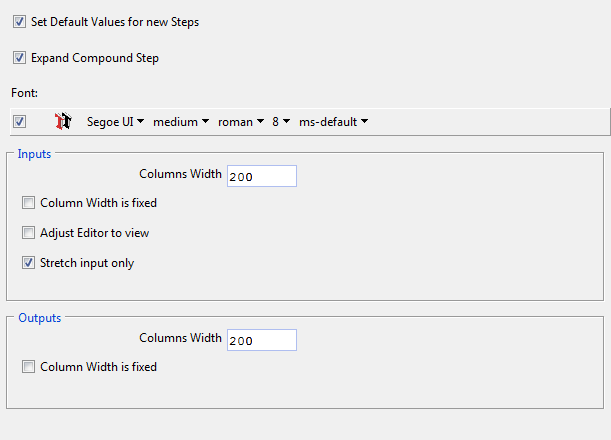Open the font size 8 dropdown

click(281, 122)
